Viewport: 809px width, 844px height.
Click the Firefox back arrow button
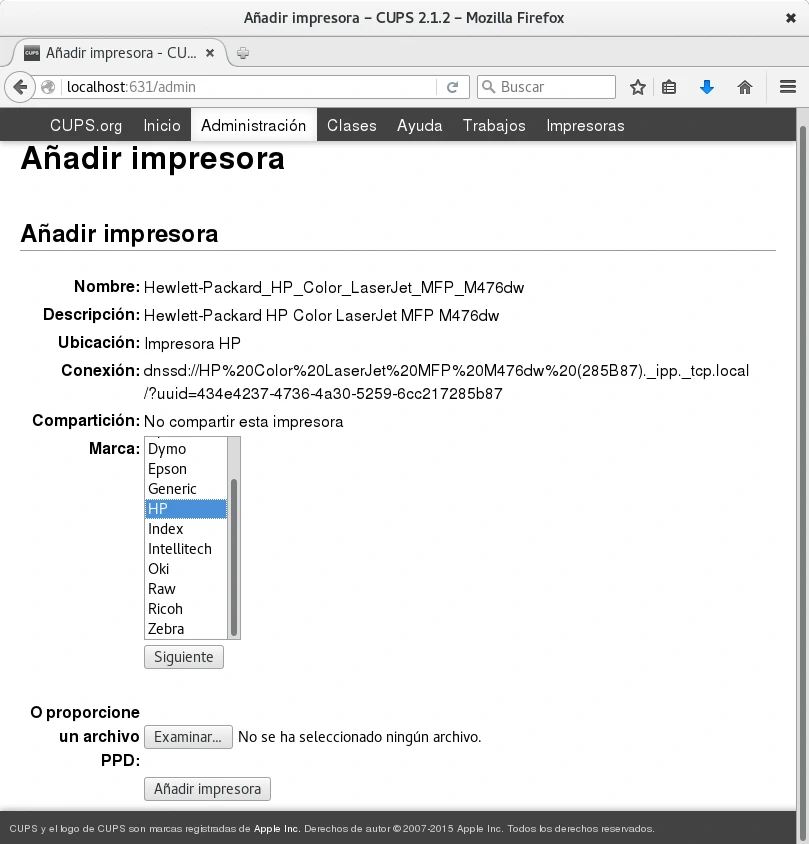[20, 87]
